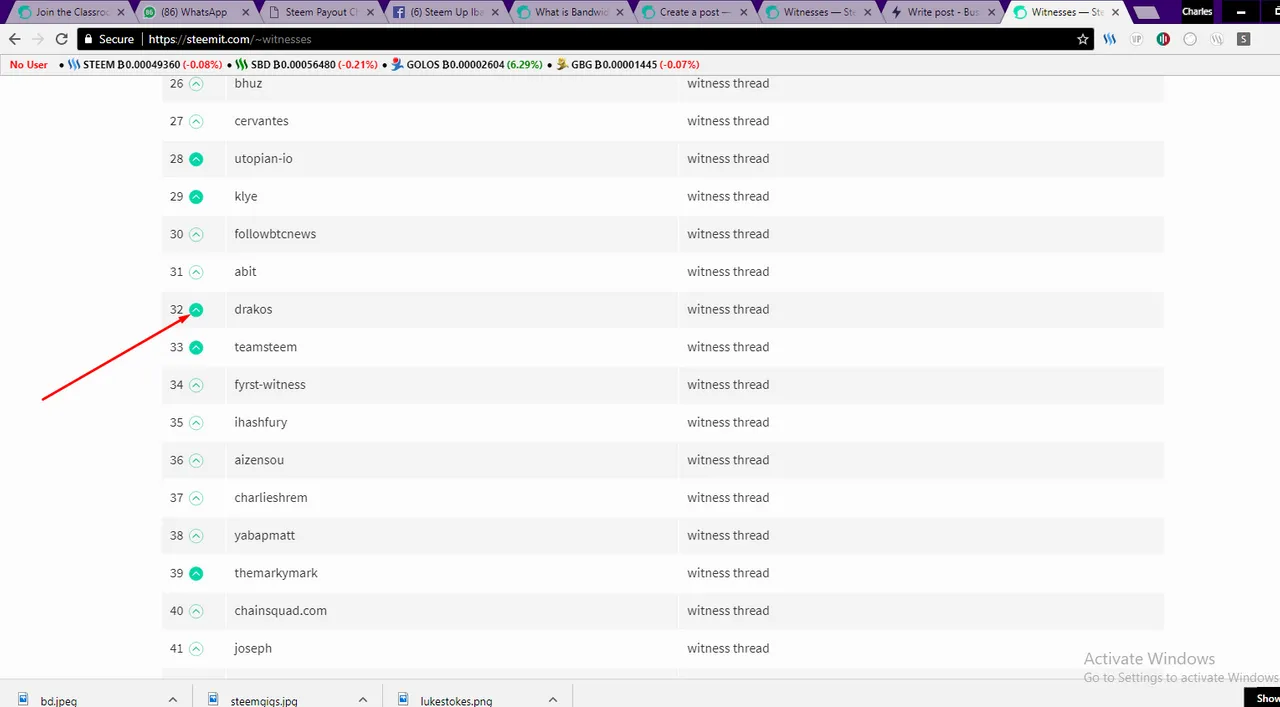Click the GOLOS price ticker entry

click(466, 65)
